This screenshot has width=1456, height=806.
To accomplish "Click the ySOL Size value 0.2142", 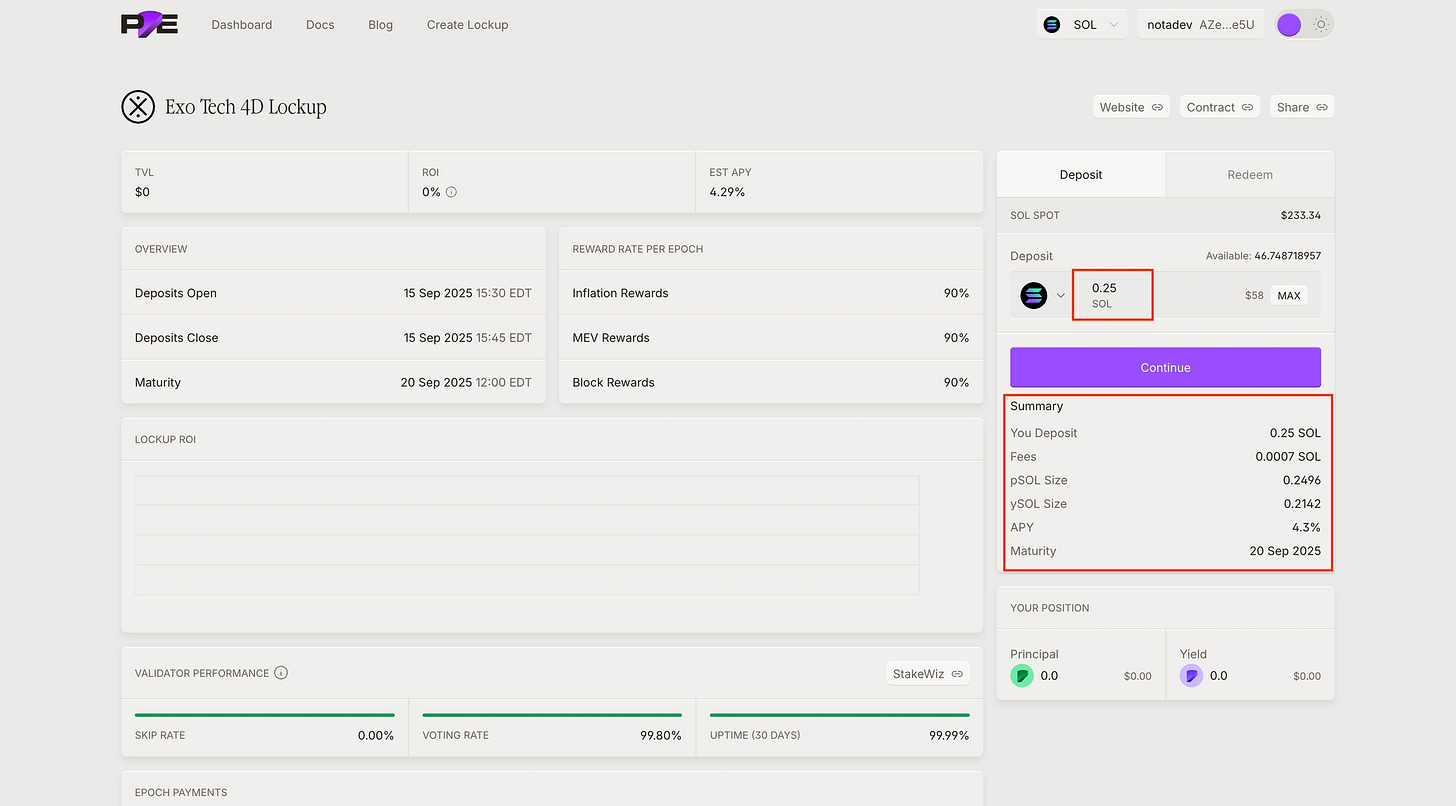I will coord(1302,504).
